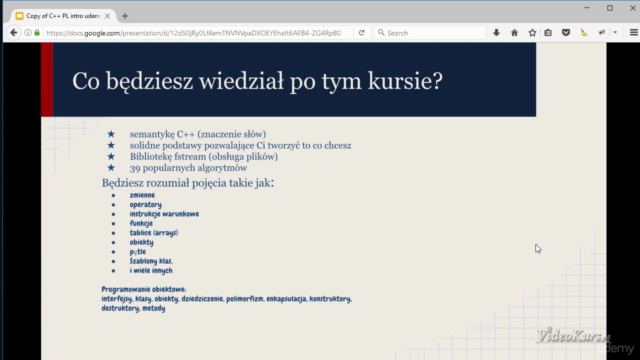Click the '39 popularnych algorytmów' line

189,168
